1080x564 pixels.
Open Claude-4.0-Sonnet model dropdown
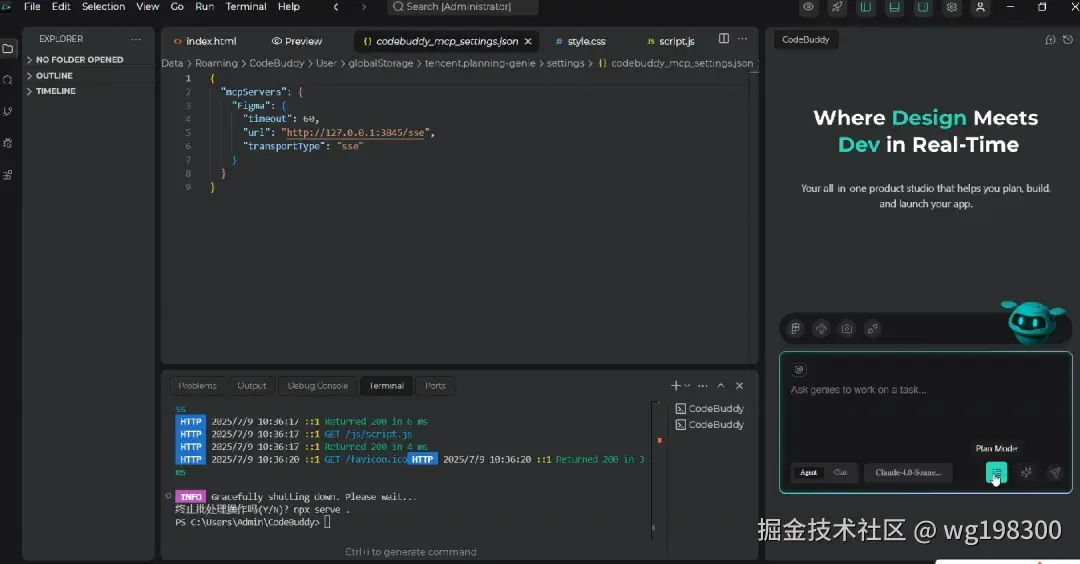pyautogui.click(x=908, y=472)
